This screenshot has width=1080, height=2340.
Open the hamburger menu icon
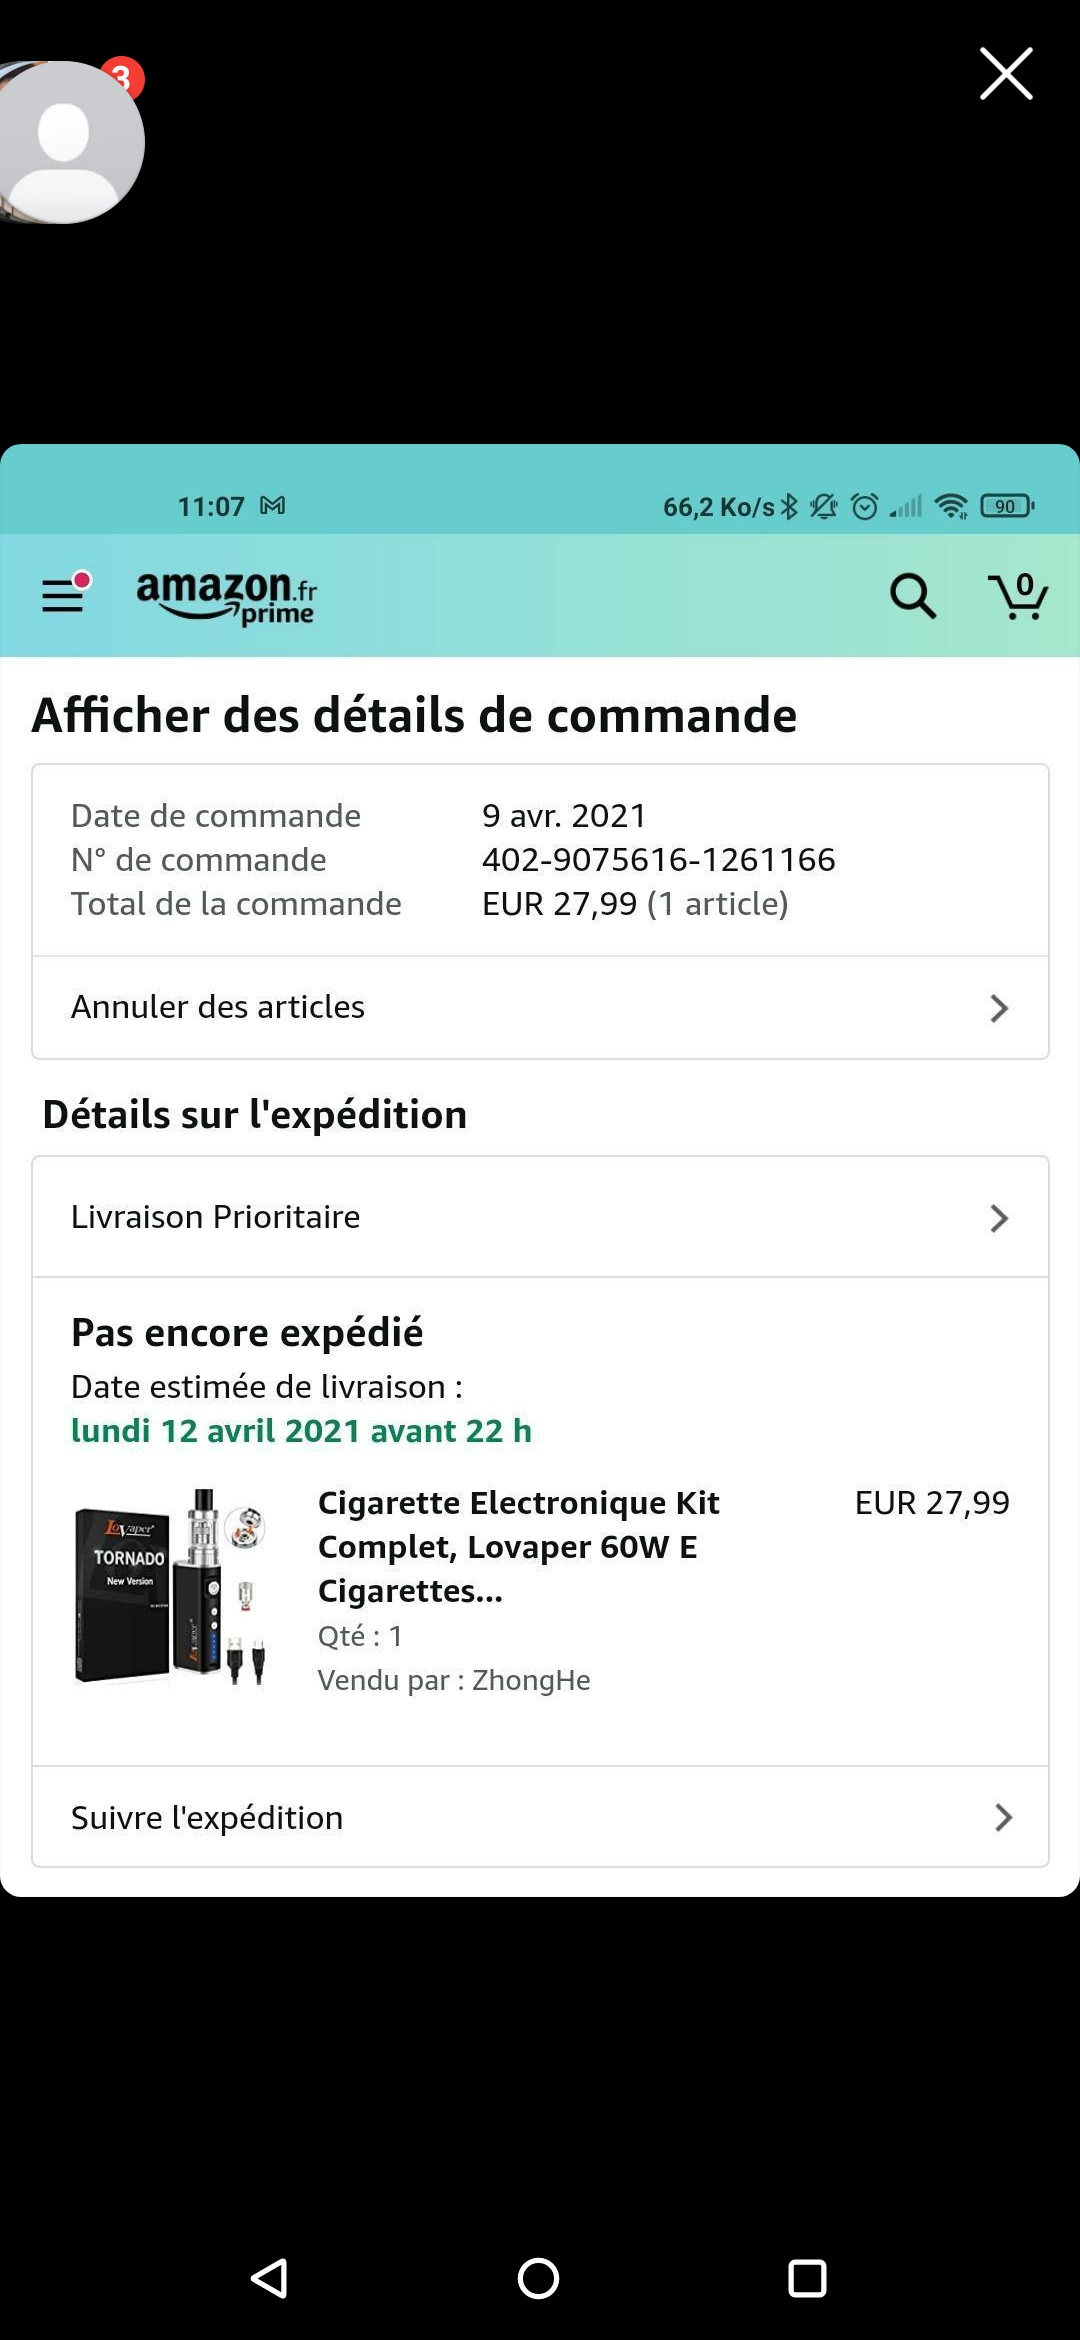pyautogui.click(x=63, y=596)
